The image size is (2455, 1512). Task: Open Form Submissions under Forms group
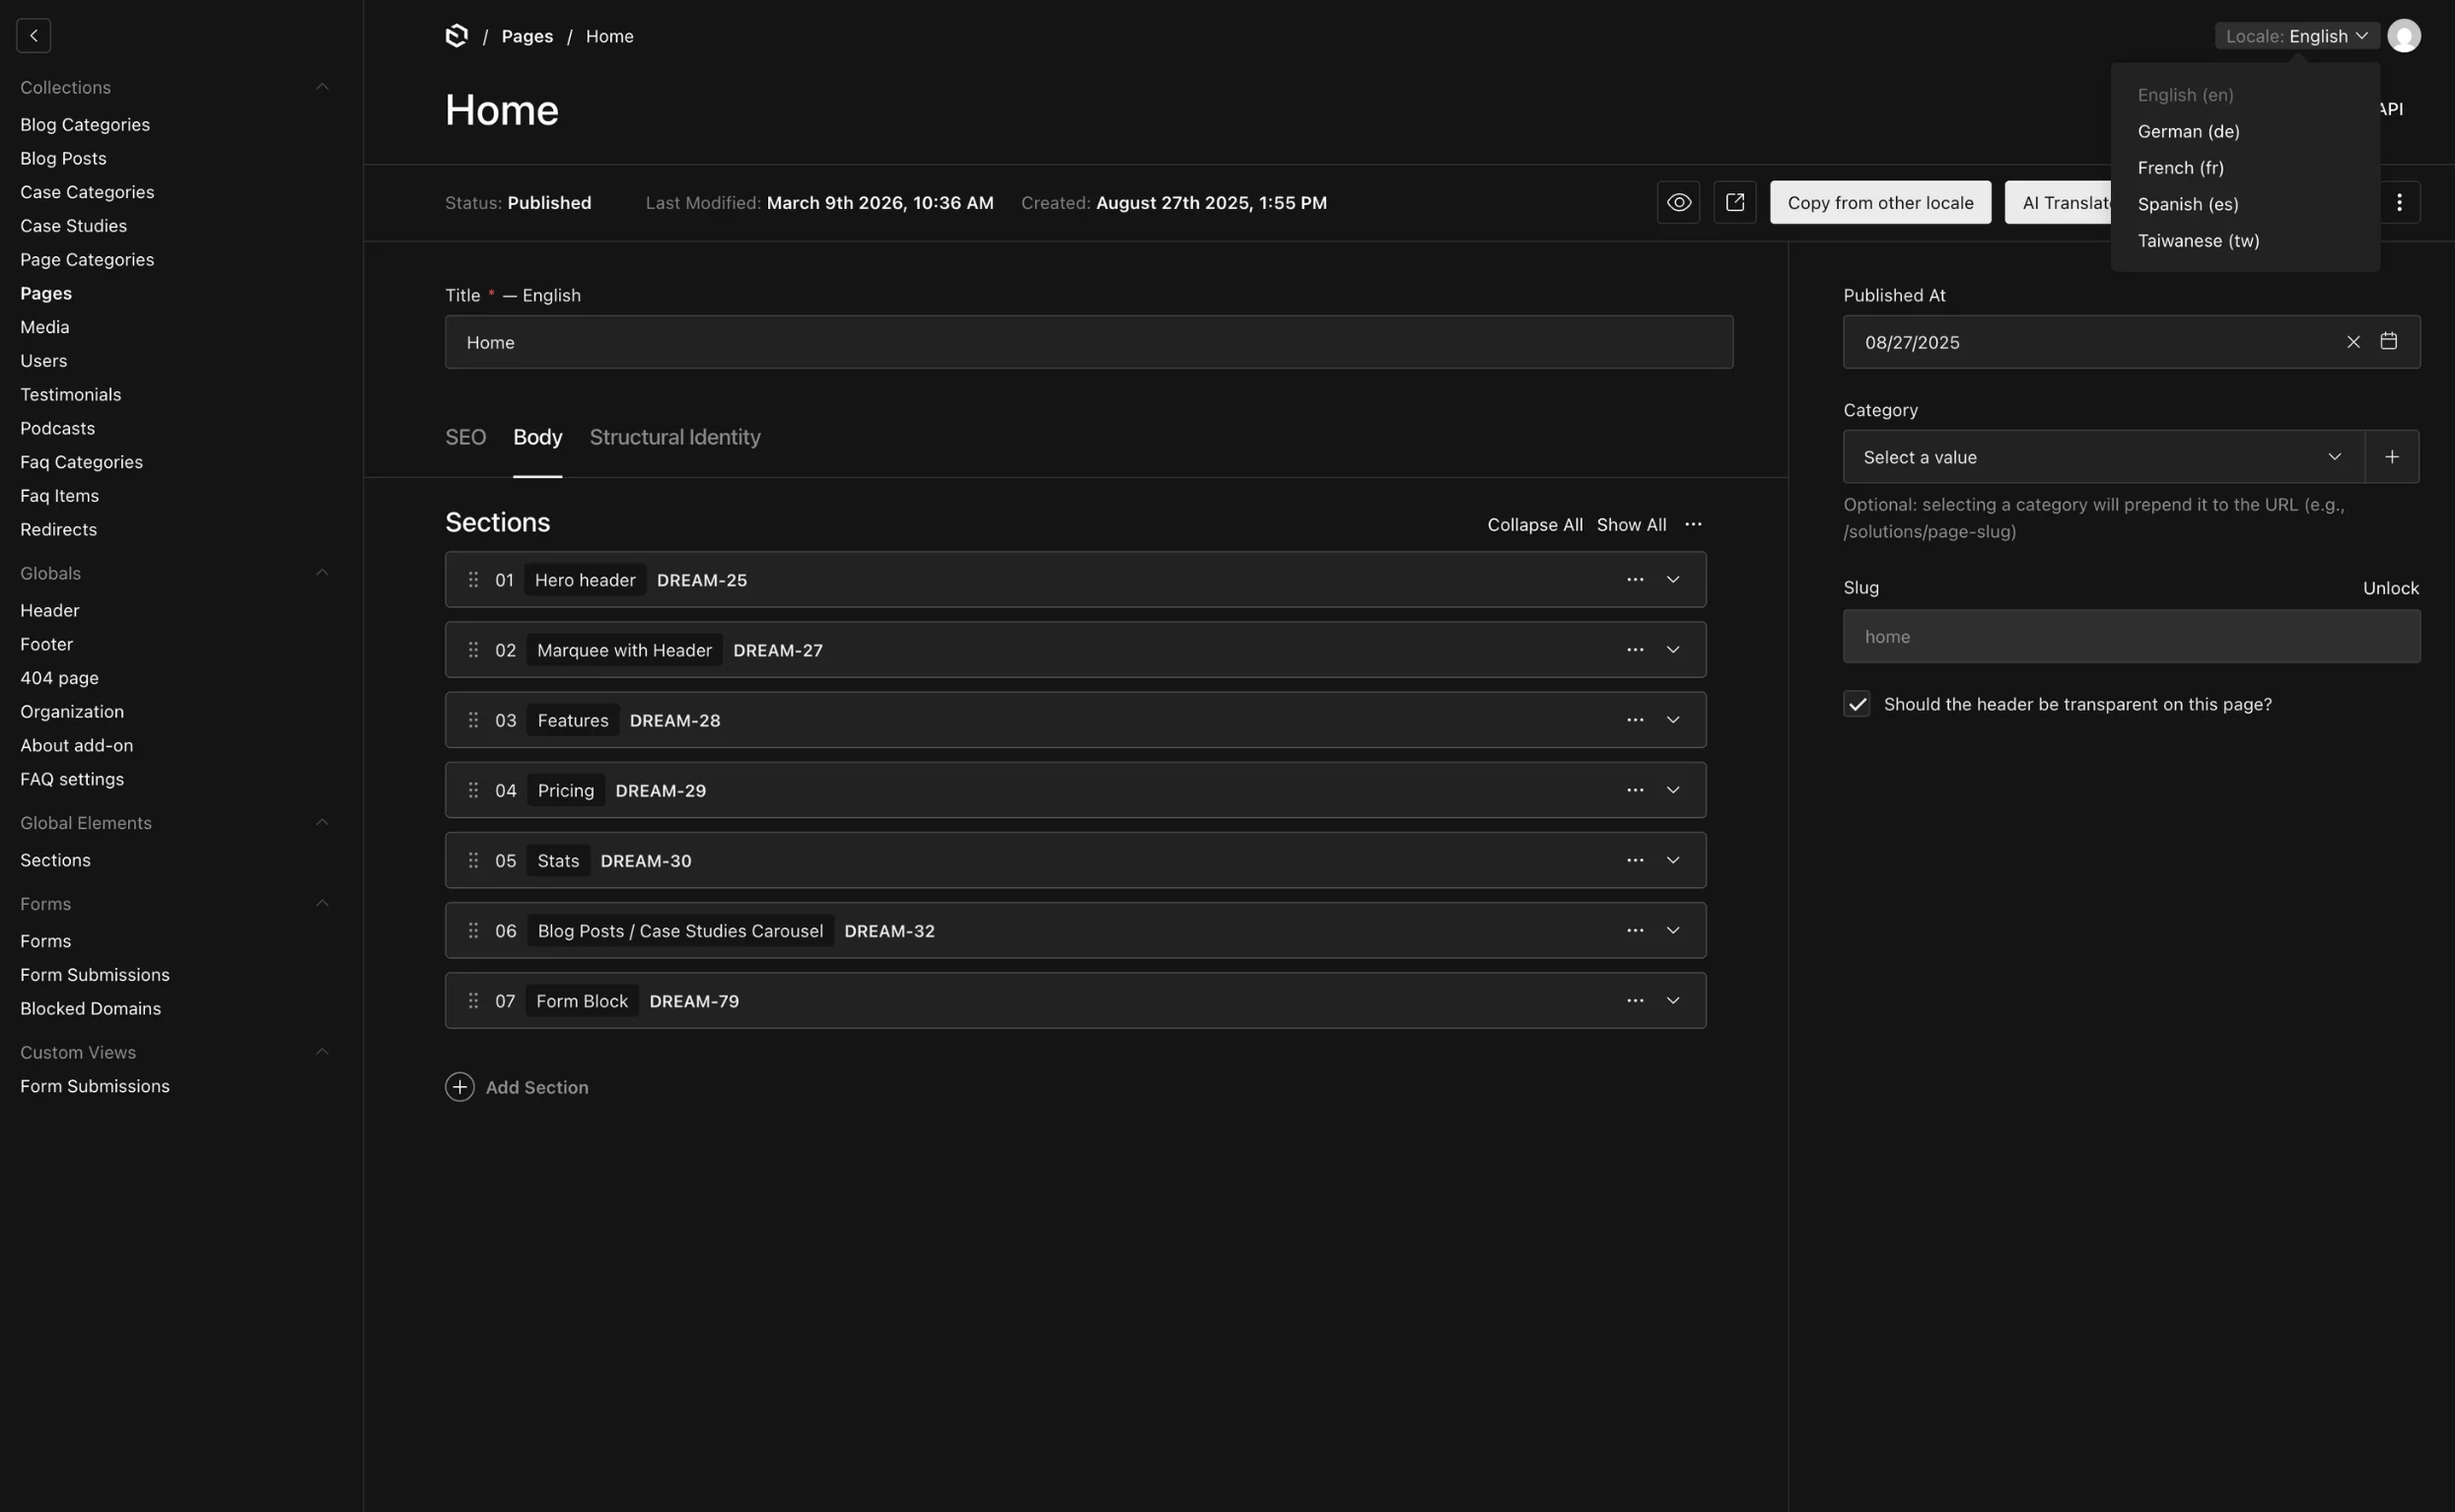pos(95,975)
